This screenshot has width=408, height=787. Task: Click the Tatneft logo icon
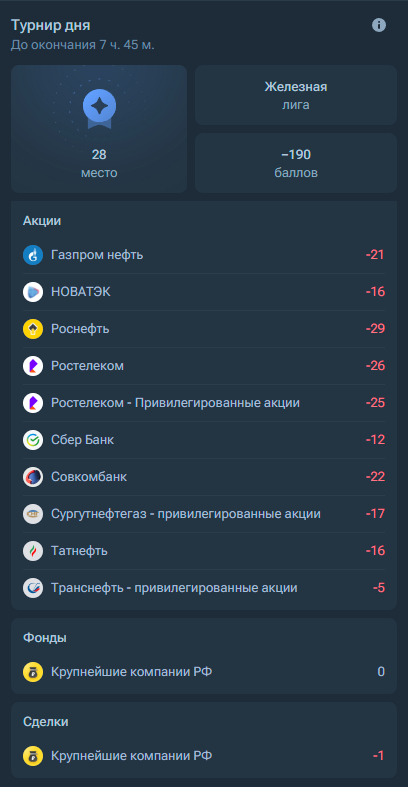[33, 551]
